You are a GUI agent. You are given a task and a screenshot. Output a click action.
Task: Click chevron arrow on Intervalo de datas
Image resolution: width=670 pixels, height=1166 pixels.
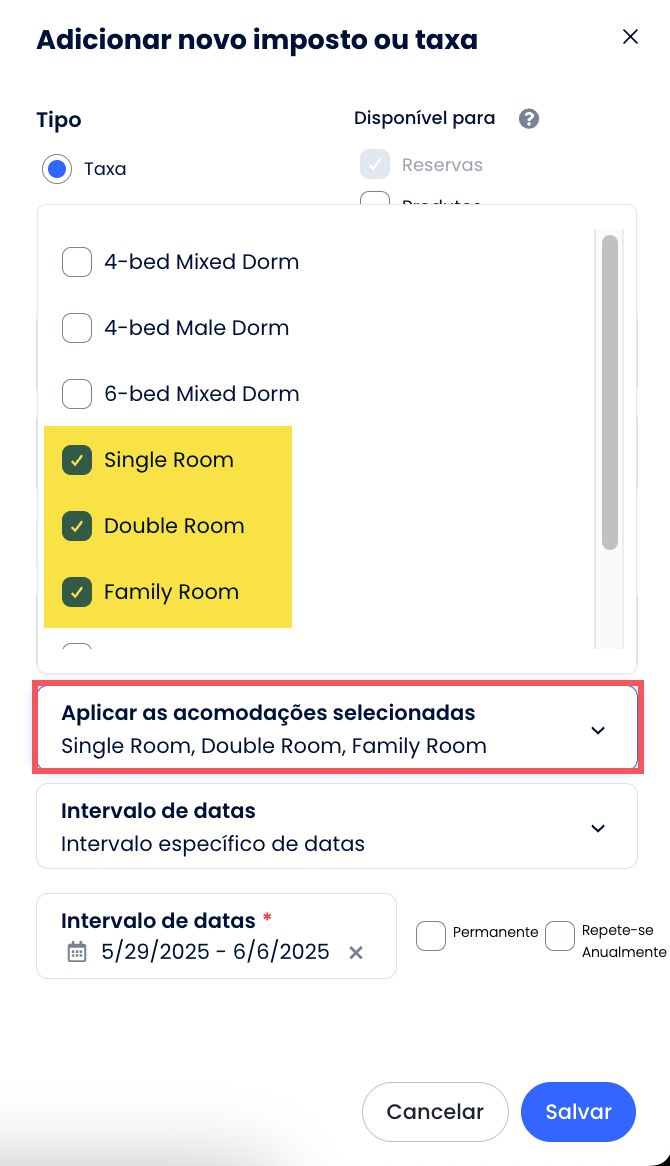click(x=598, y=828)
